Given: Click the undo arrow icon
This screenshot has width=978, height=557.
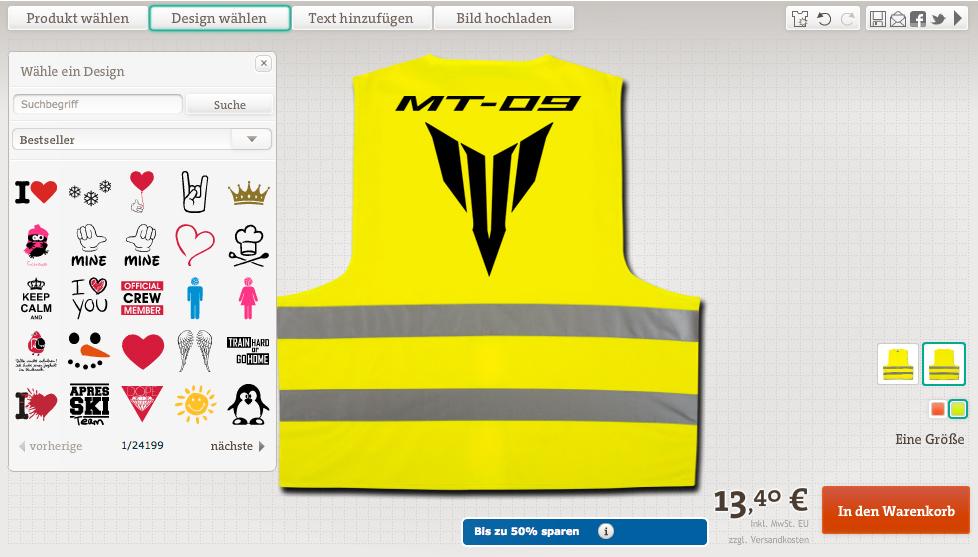Looking at the screenshot, I should coord(824,19).
